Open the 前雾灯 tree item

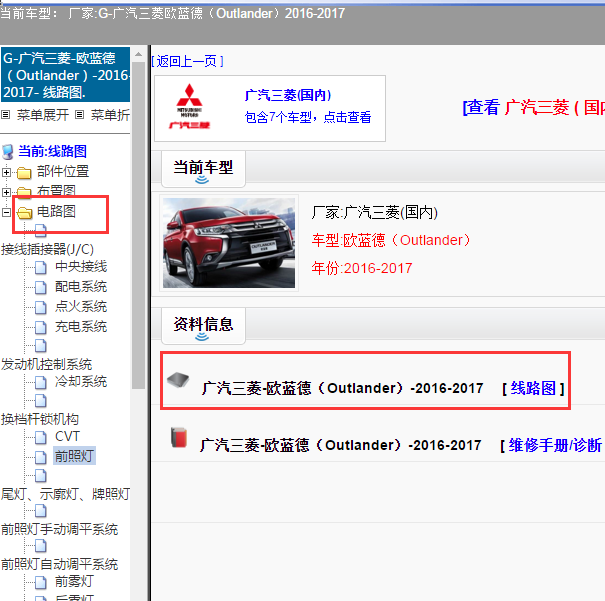[x=74, y=581]
